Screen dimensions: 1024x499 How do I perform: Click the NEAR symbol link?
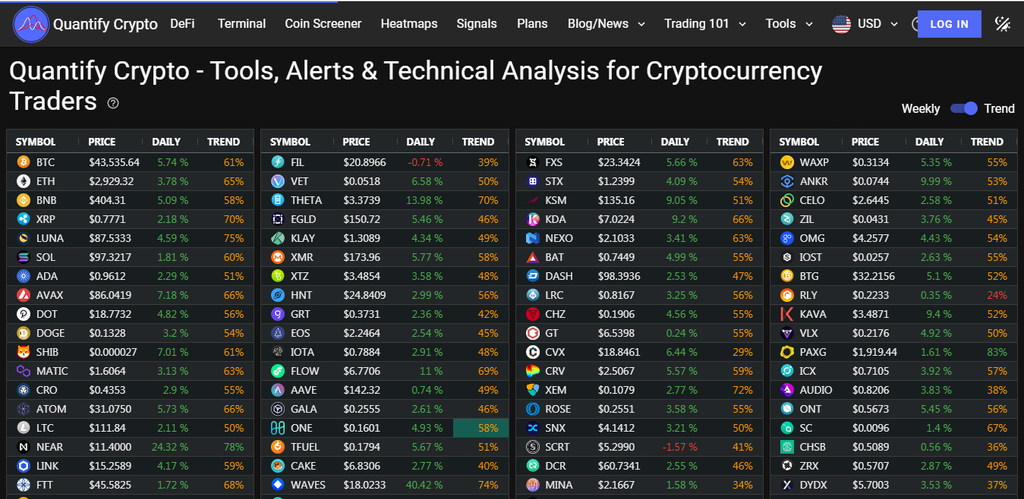pyautogui.click(x=50, y=447)
